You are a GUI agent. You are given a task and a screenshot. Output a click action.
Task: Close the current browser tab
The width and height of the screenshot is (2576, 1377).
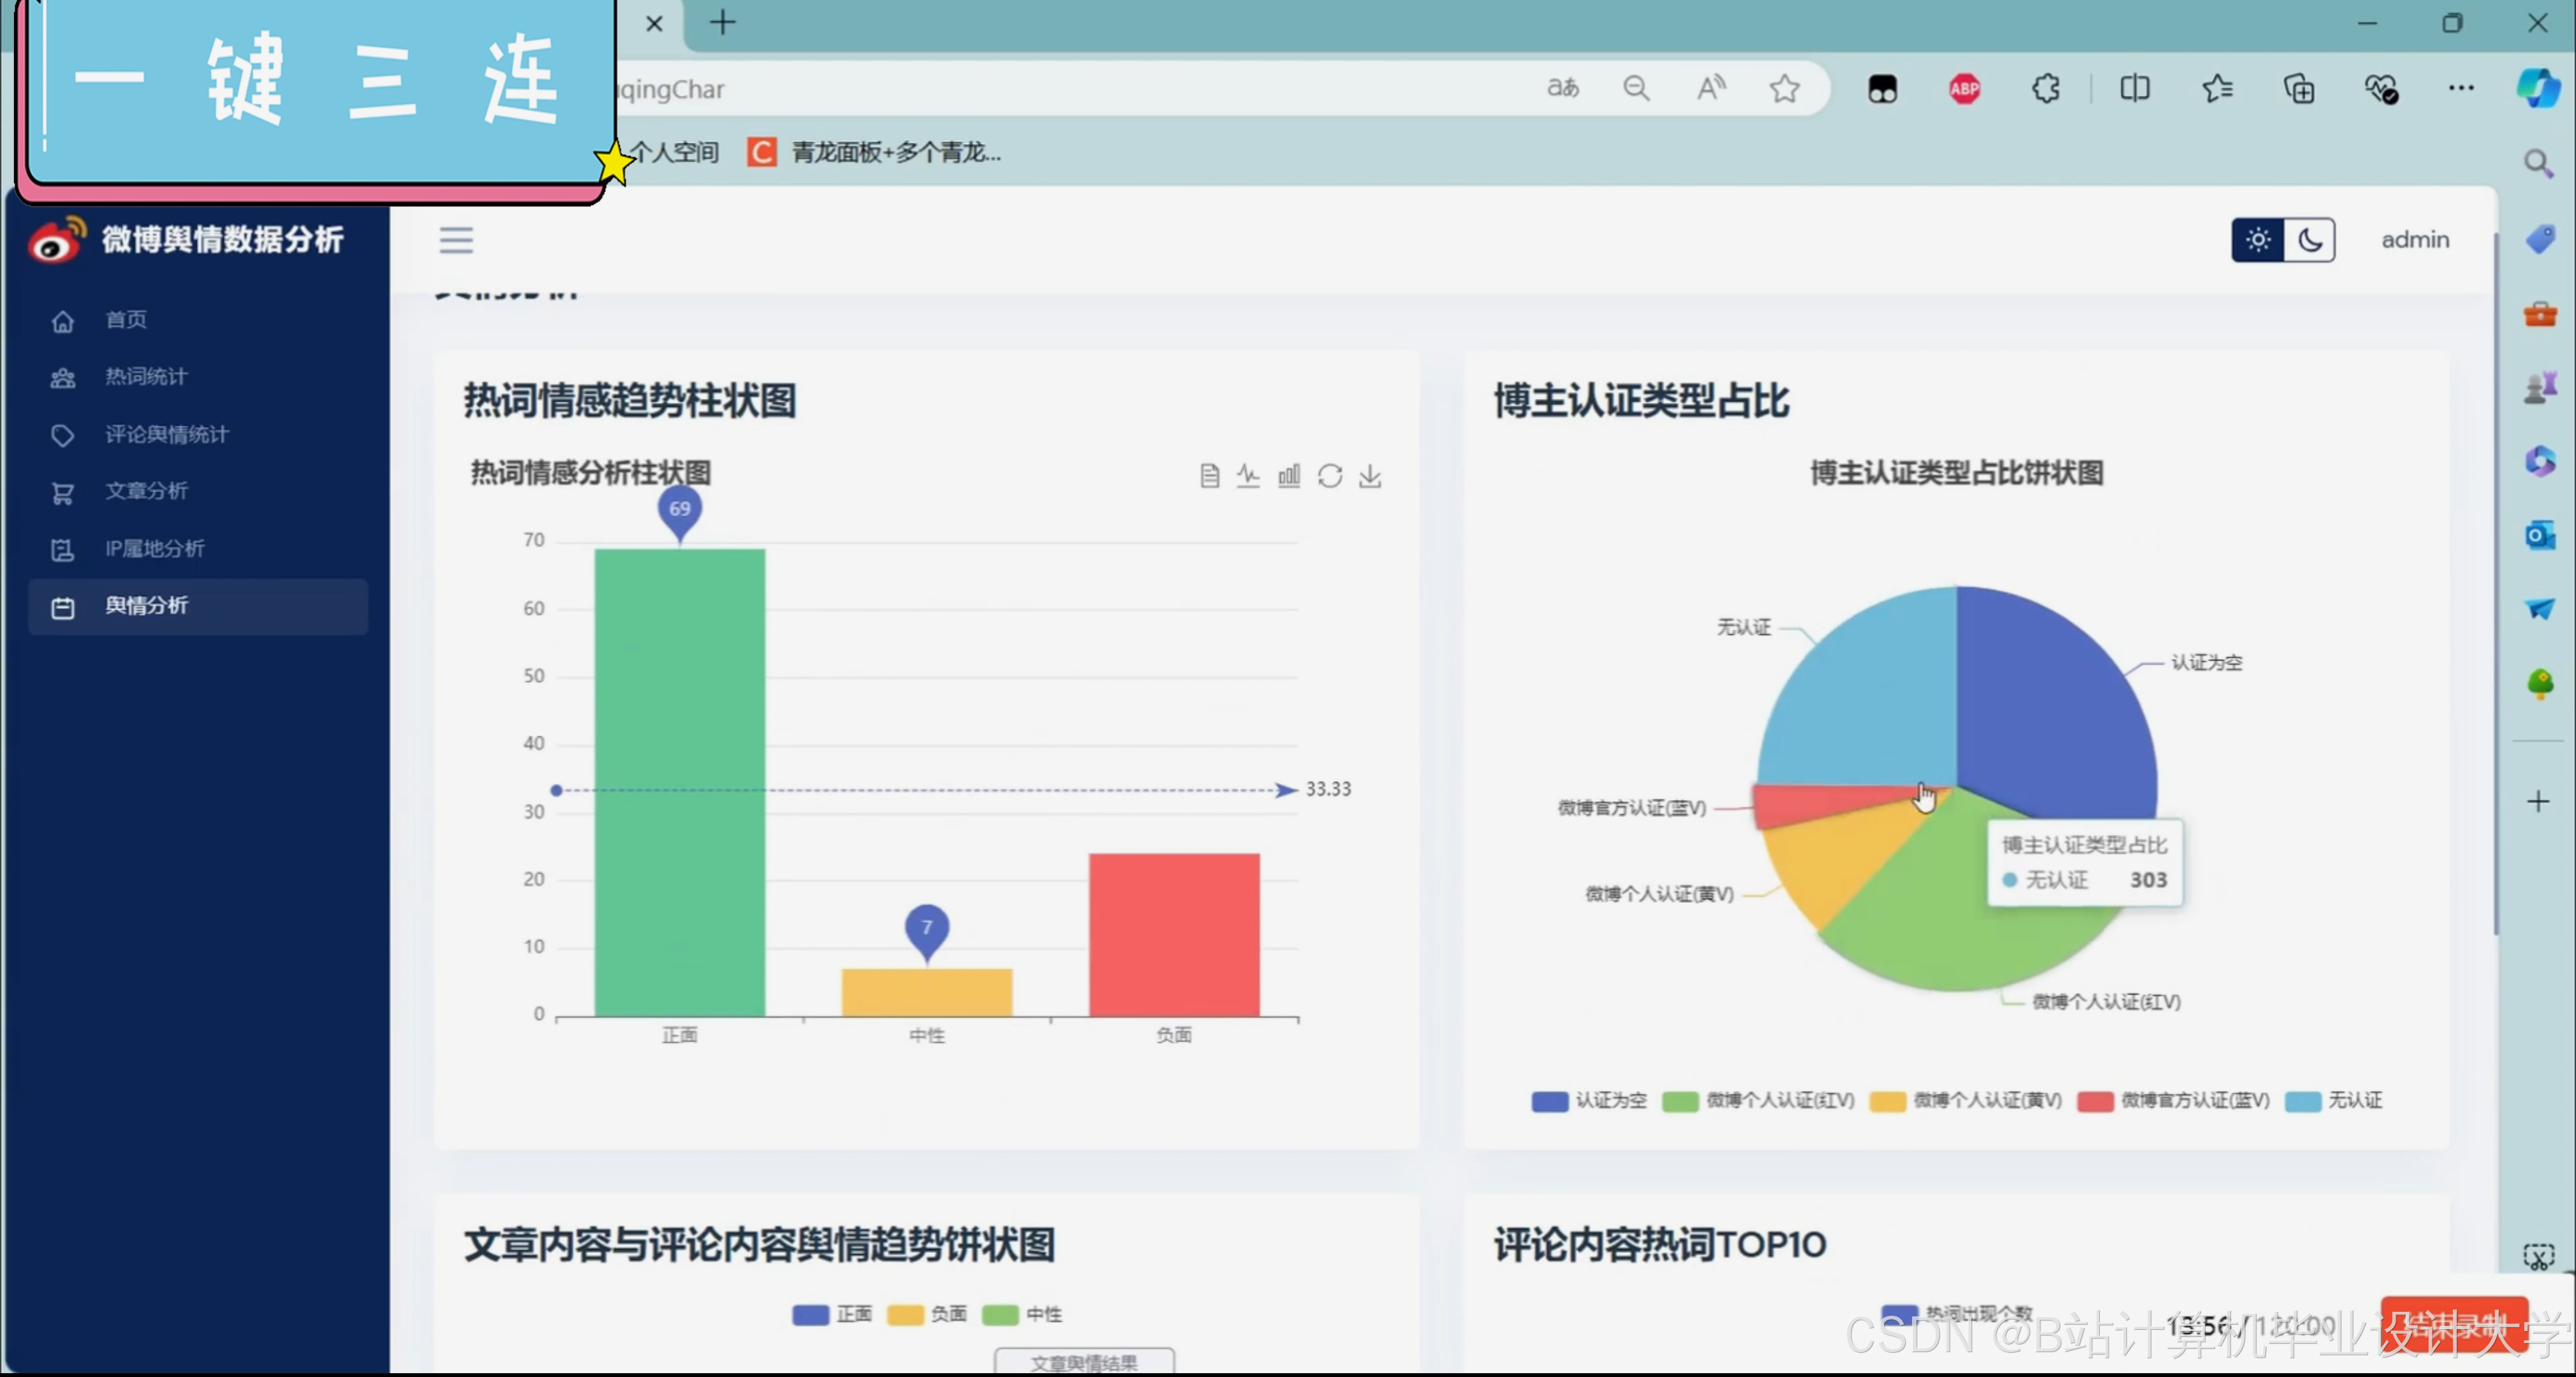click(654, 23)
